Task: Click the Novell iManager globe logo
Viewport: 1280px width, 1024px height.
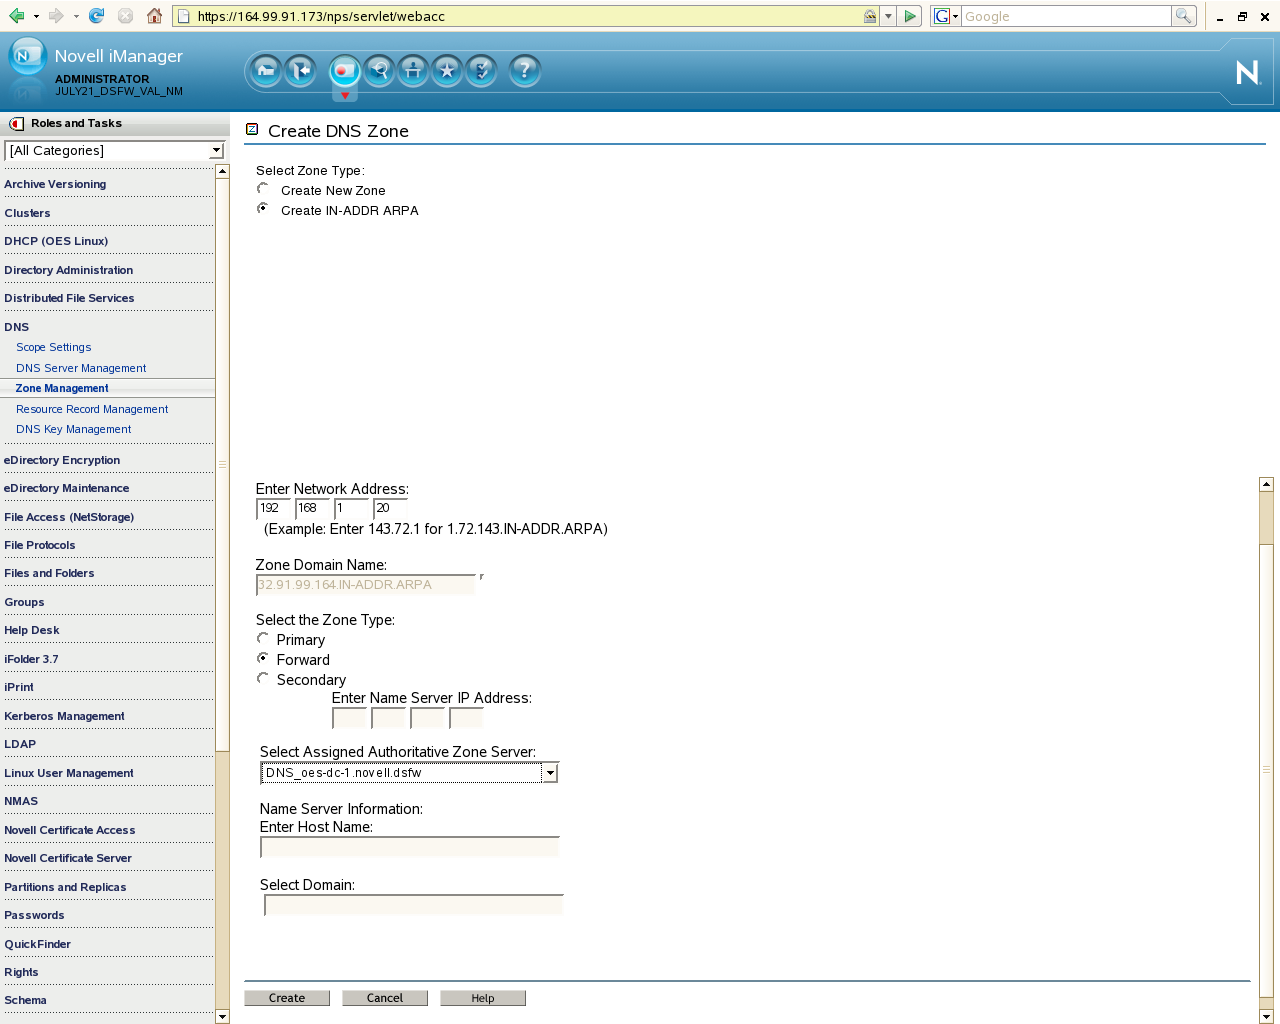Action: (x=27, y=57)
